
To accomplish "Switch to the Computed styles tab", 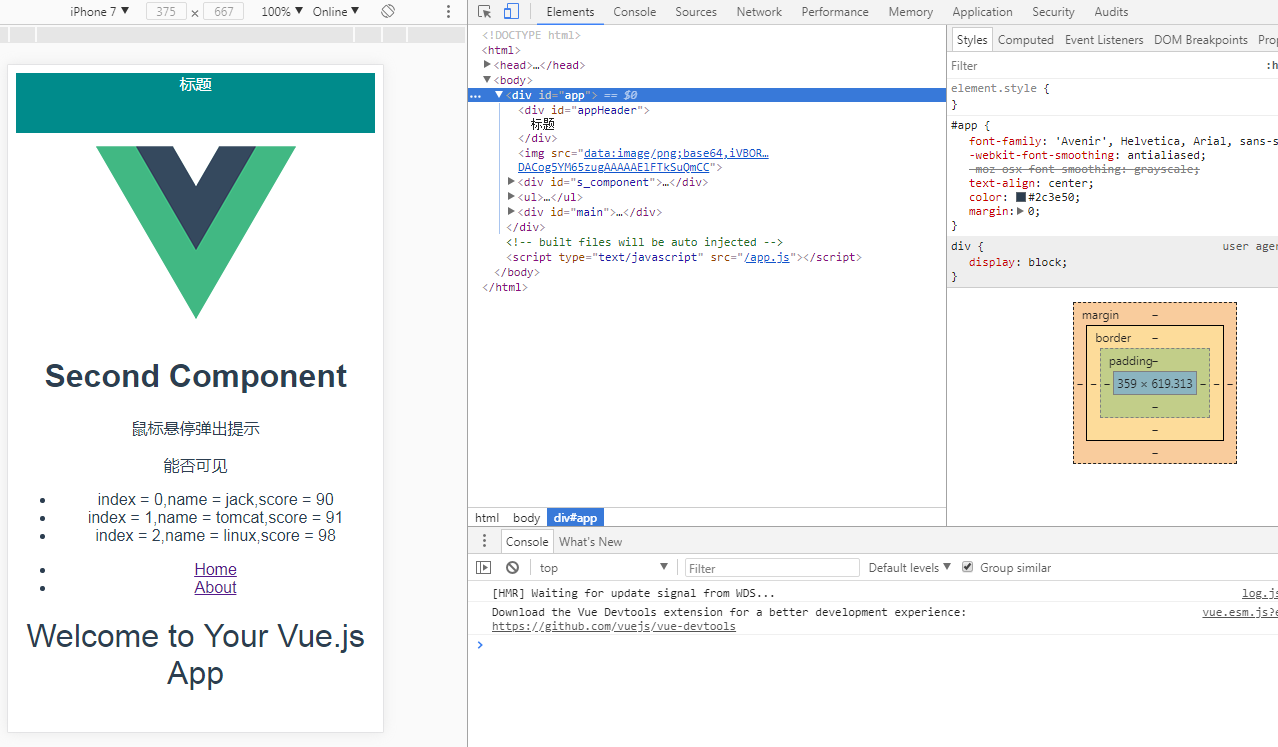I will click(x=1025, y=40).
